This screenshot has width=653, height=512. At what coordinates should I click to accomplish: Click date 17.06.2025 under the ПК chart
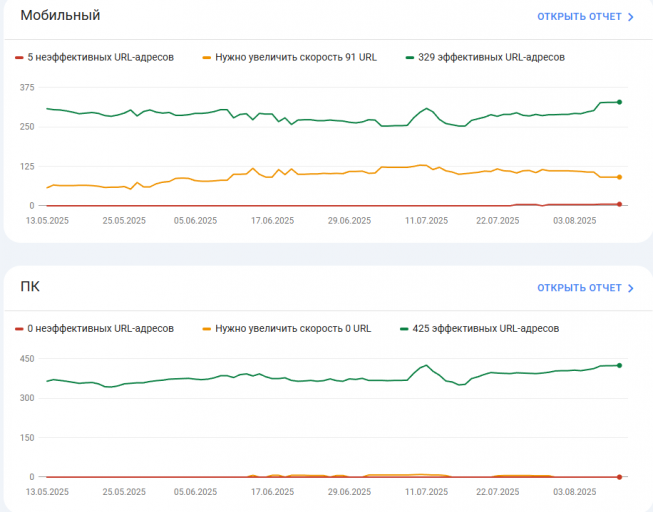tap(272, 492)
